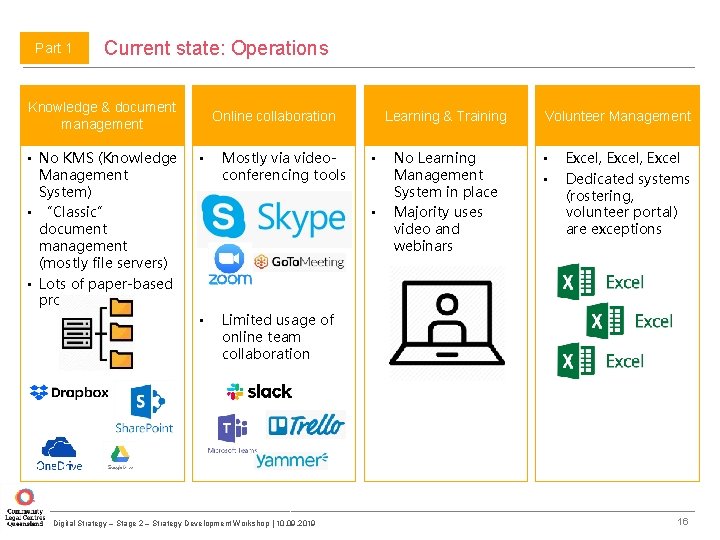This screenshot has width=720, height=540.
Task: Click the GoToMeeting logo
Action: coord(299,262)
